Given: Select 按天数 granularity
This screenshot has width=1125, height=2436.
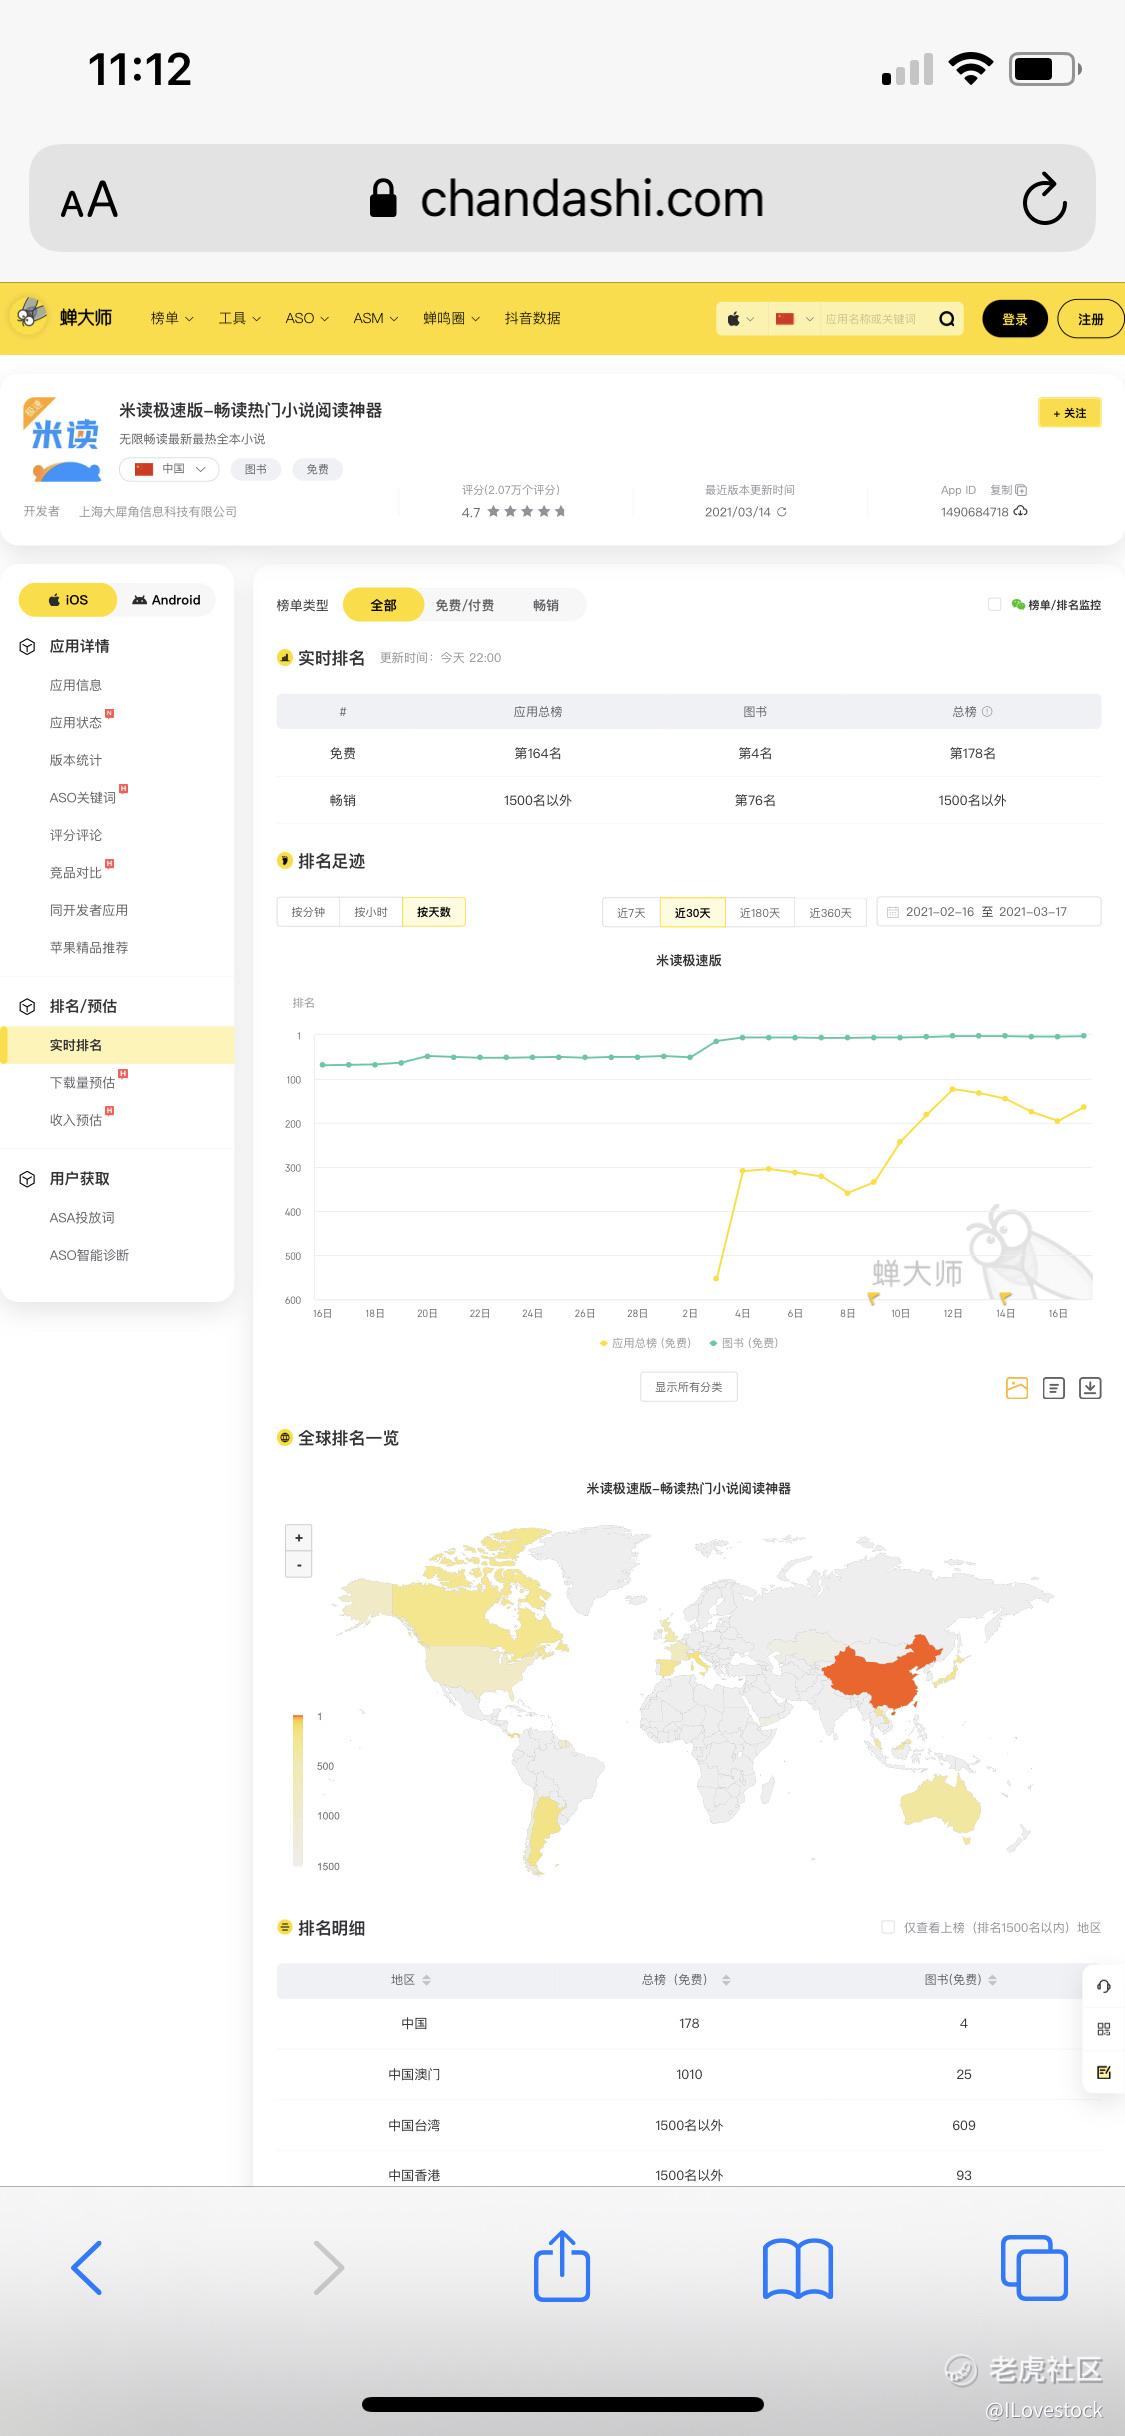Looking at the screenshot, I should click(x=434, y=912).
